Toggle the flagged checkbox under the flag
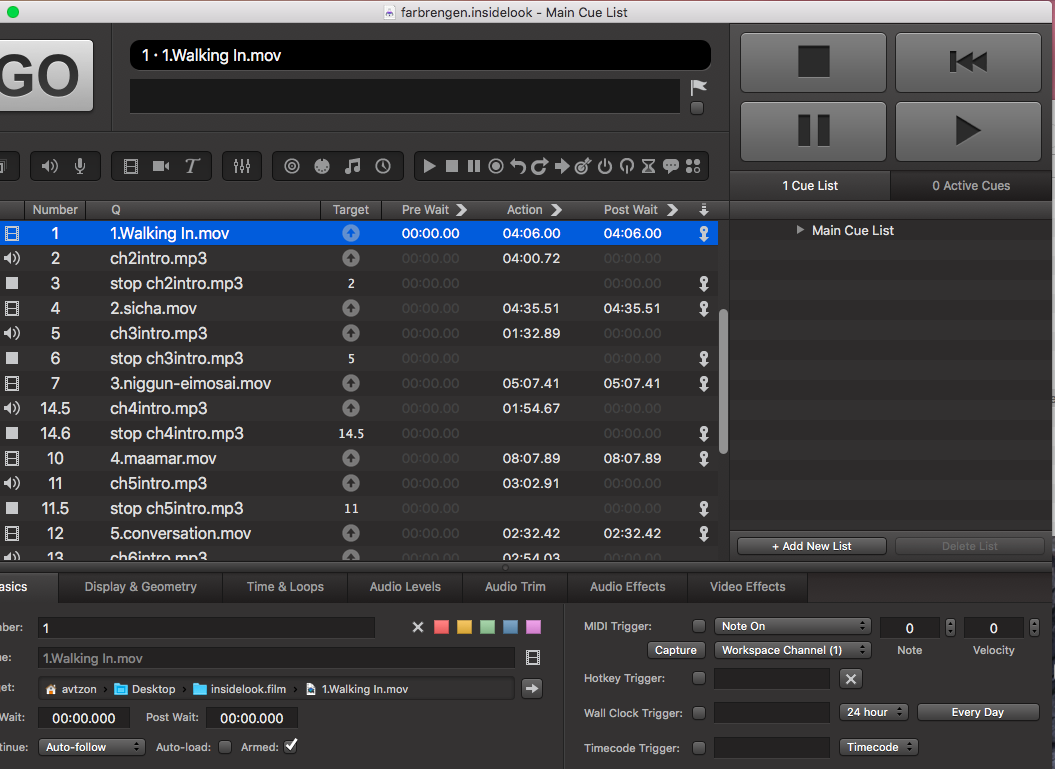The height and width of the screenshot is (769, 1055). [697, 108]
